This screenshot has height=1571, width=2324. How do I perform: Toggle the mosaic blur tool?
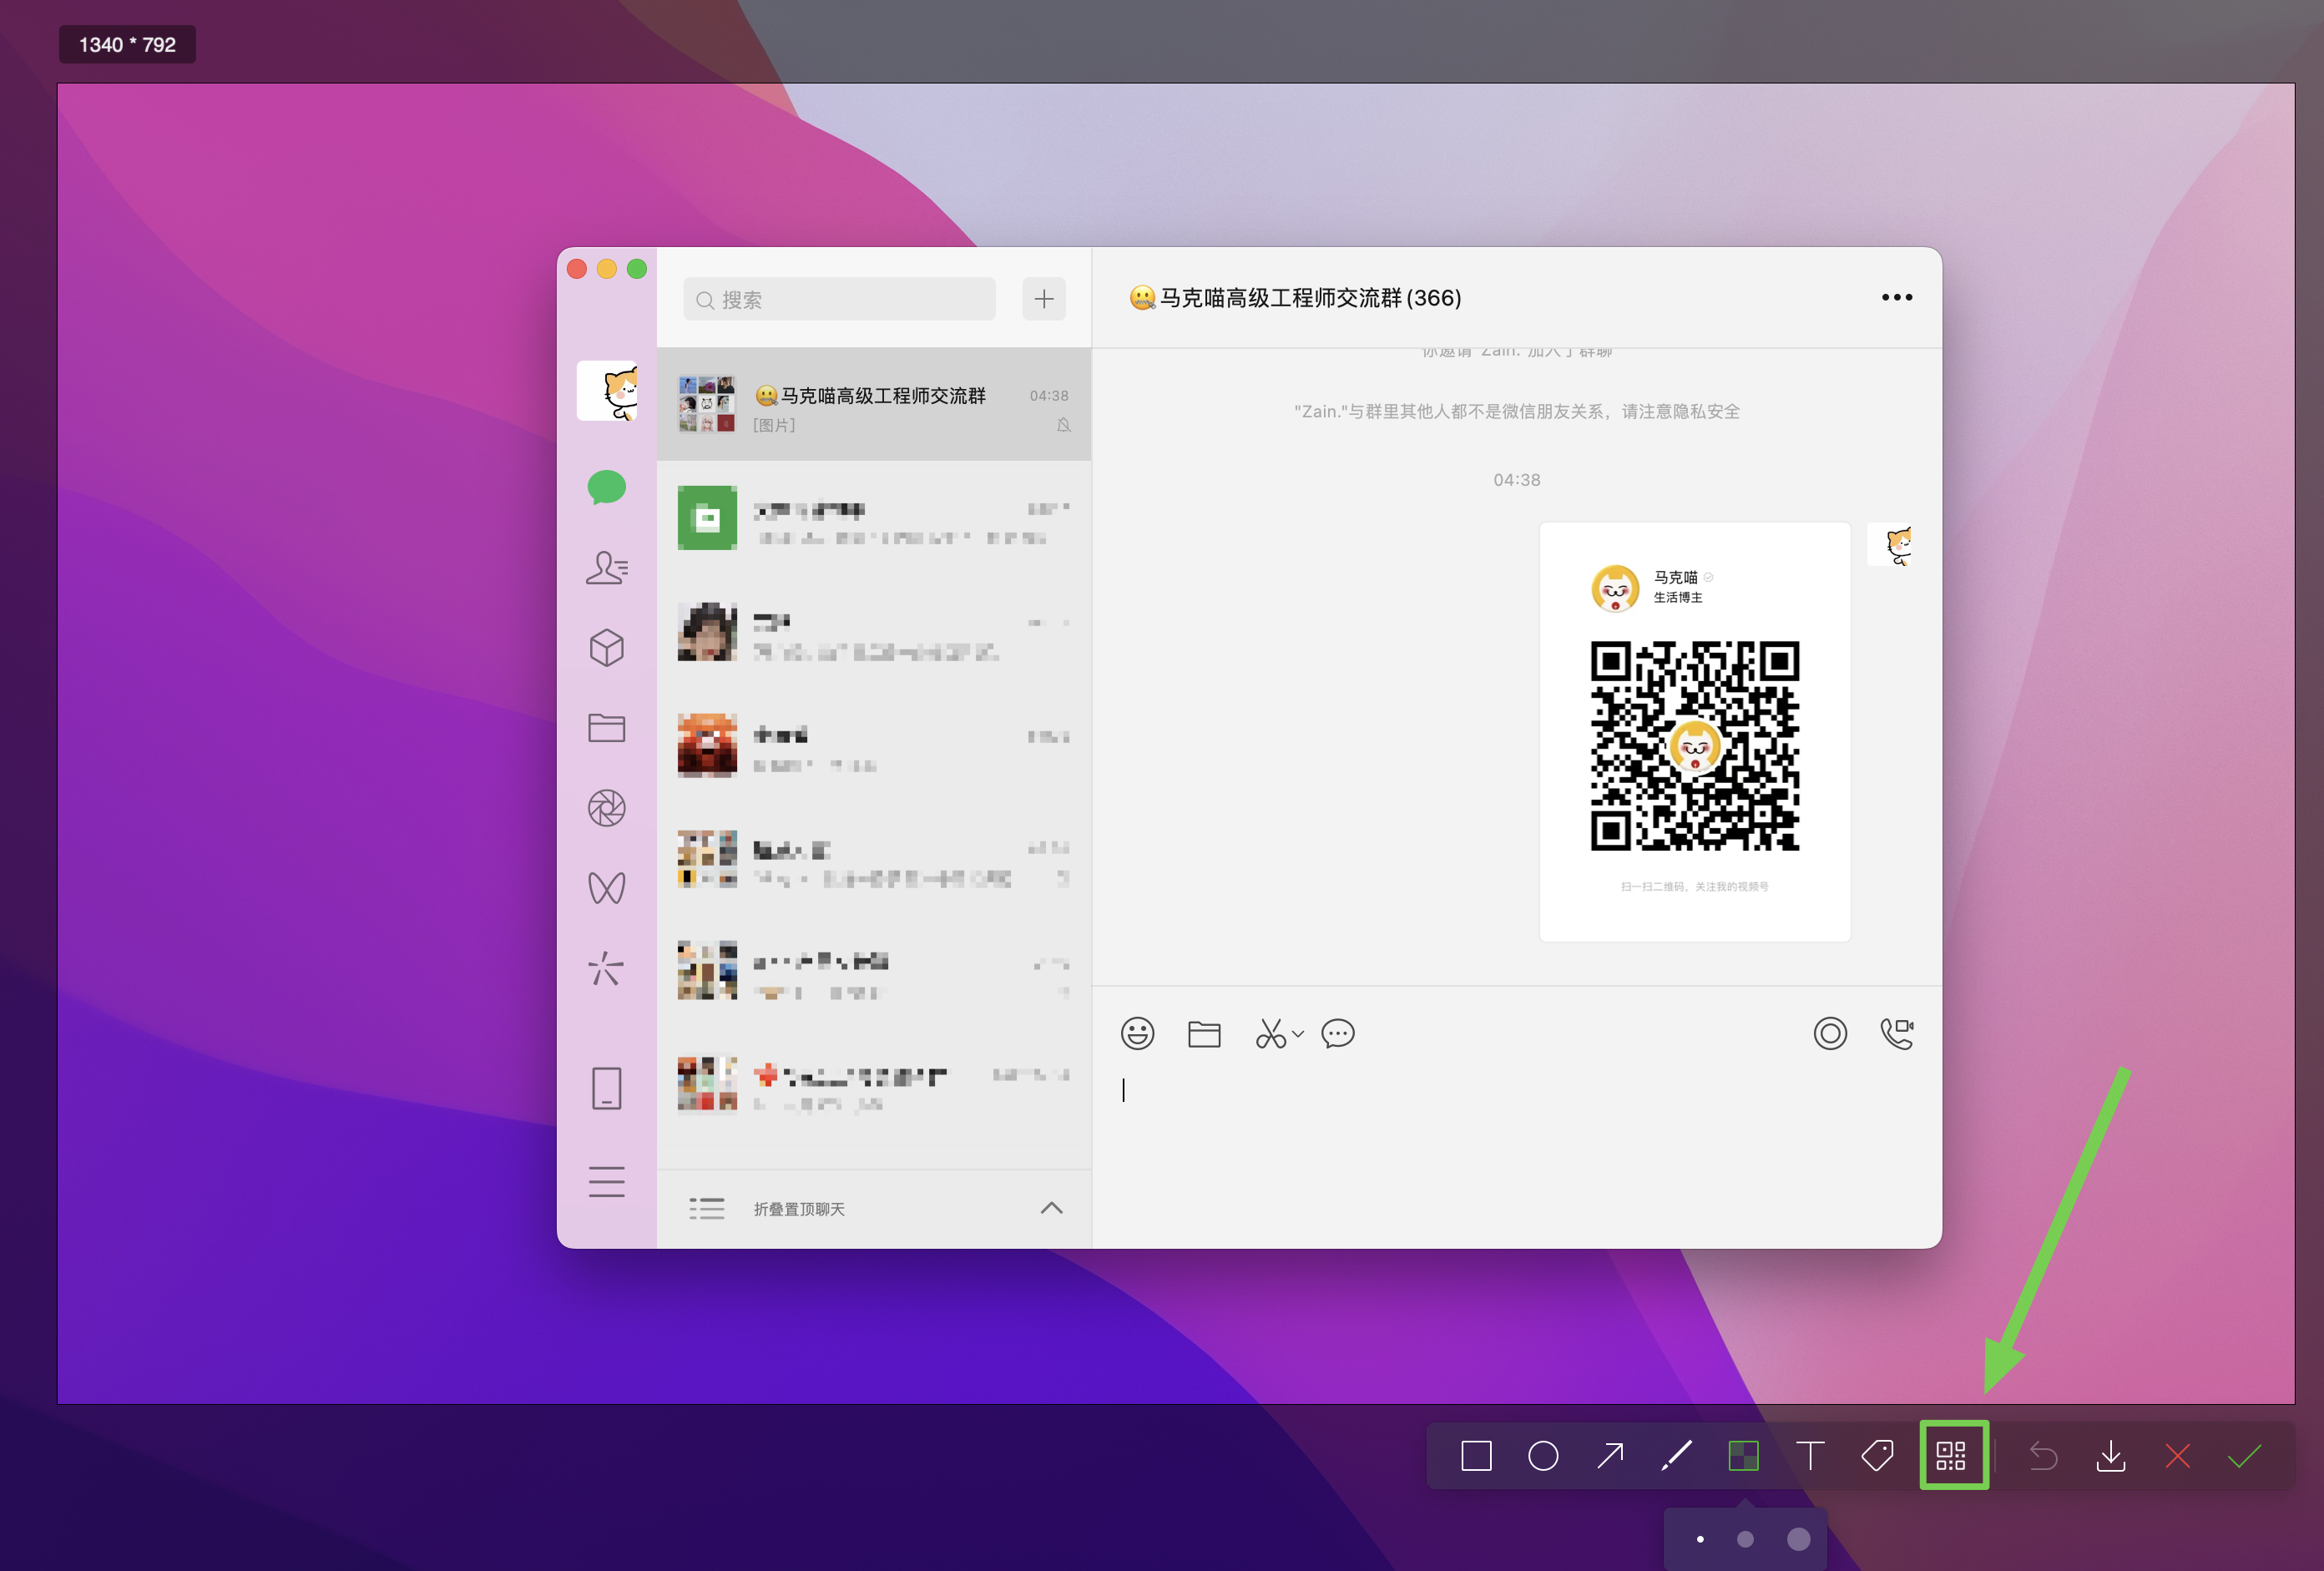tap(1743, 1456)
